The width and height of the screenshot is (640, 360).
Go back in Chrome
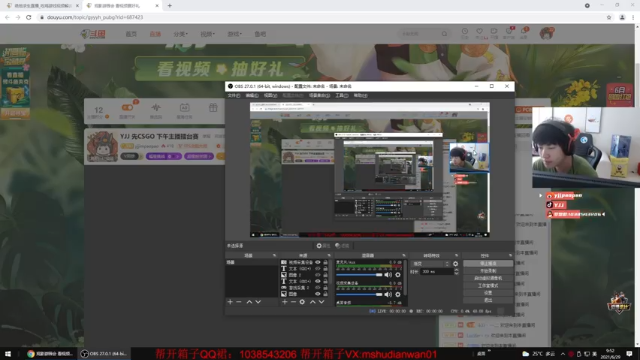(7, 17)
